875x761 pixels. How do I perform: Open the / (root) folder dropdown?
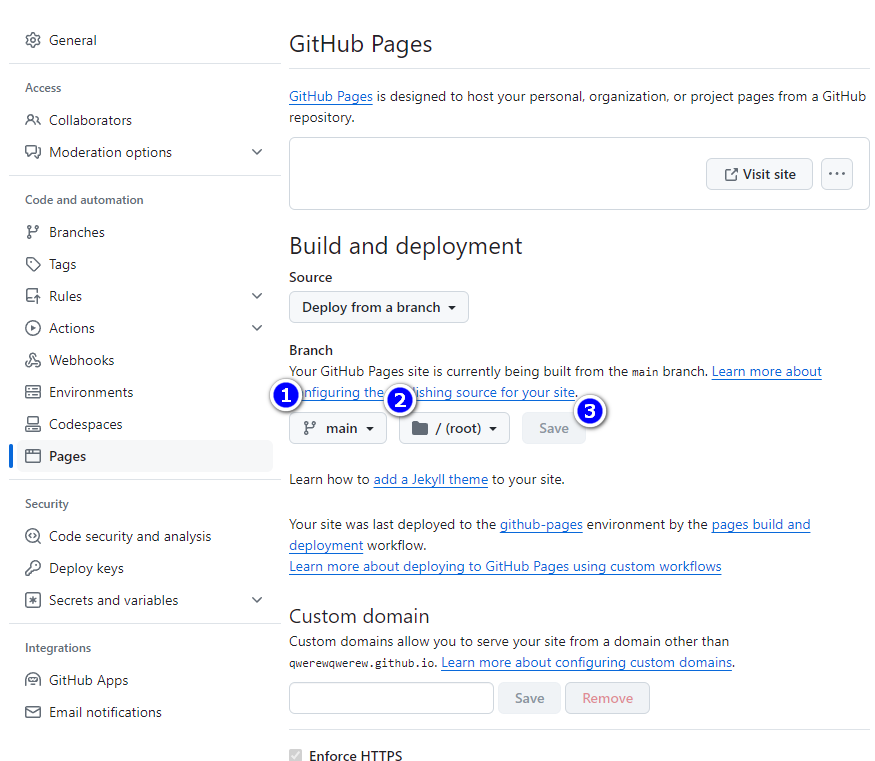[x=454, y=428]
